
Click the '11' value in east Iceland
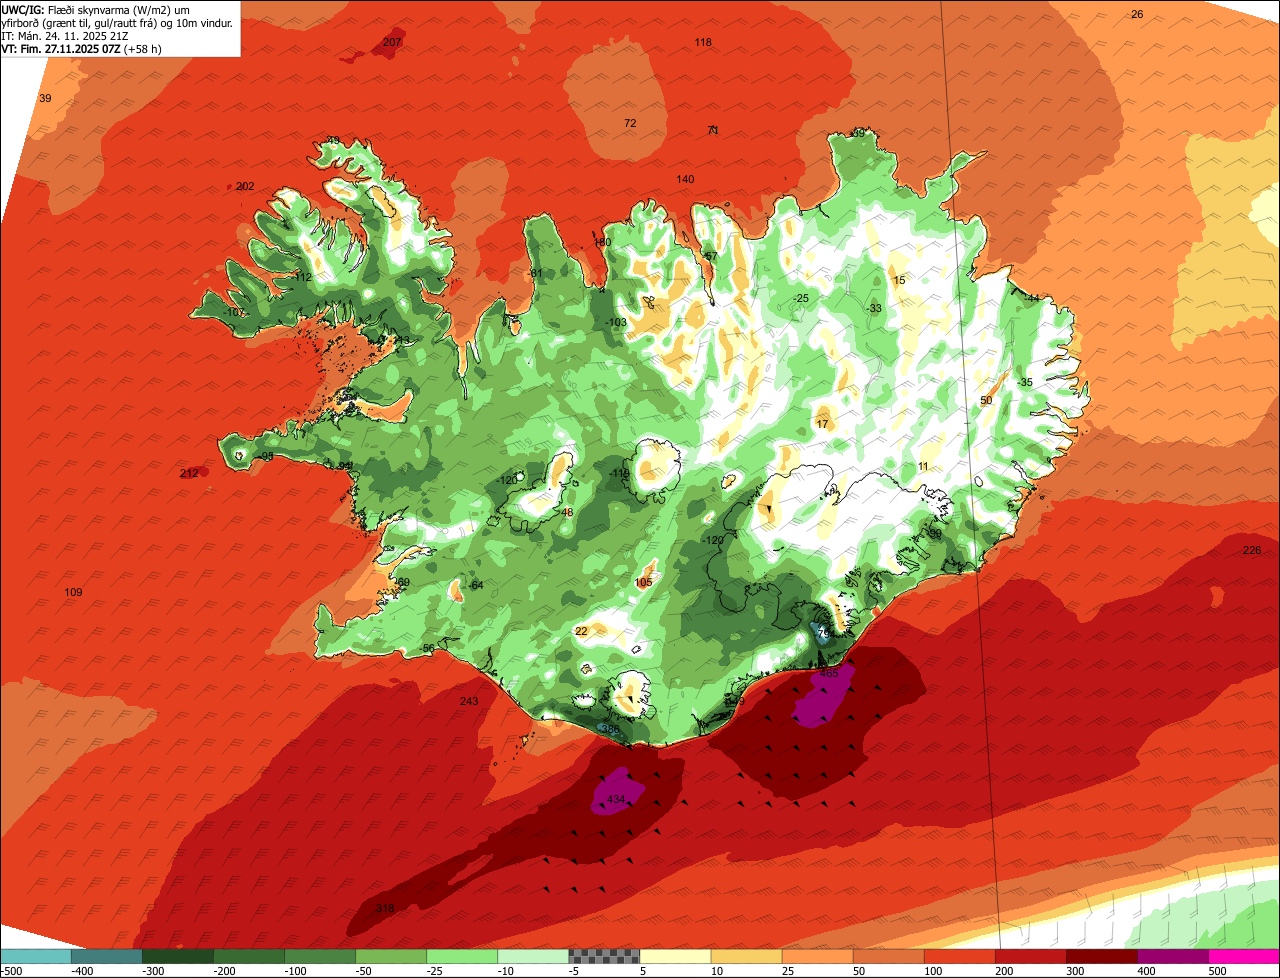point(923,467)
